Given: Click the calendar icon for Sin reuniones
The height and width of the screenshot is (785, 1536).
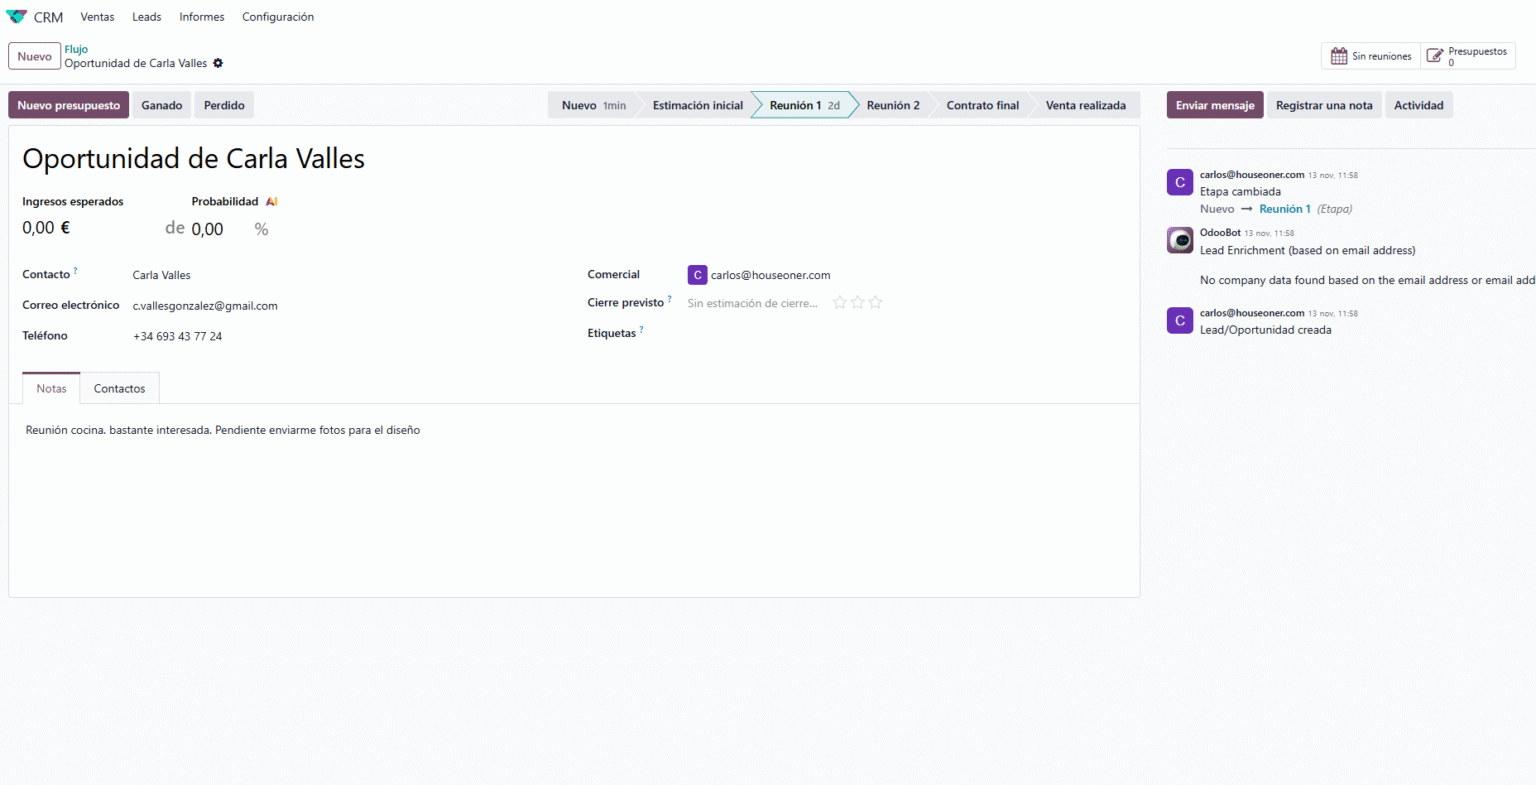Looking at the screenshot, I should pyautogui.click(x=1339, y=56).
